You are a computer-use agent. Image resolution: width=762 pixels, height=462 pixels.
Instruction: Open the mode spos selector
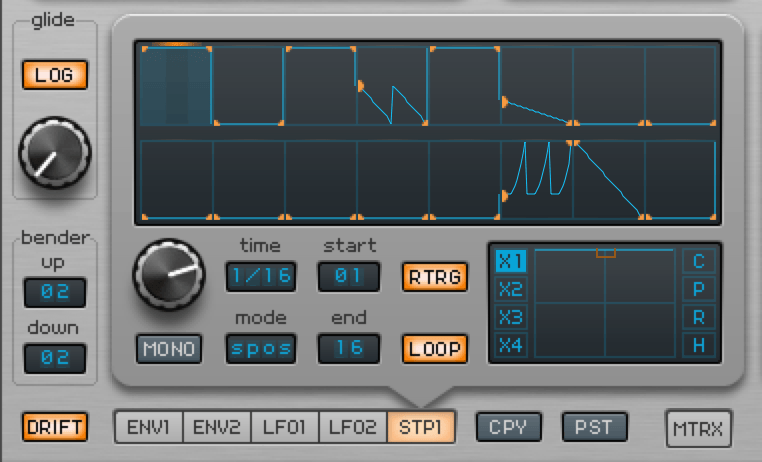(x=261, y=349)
